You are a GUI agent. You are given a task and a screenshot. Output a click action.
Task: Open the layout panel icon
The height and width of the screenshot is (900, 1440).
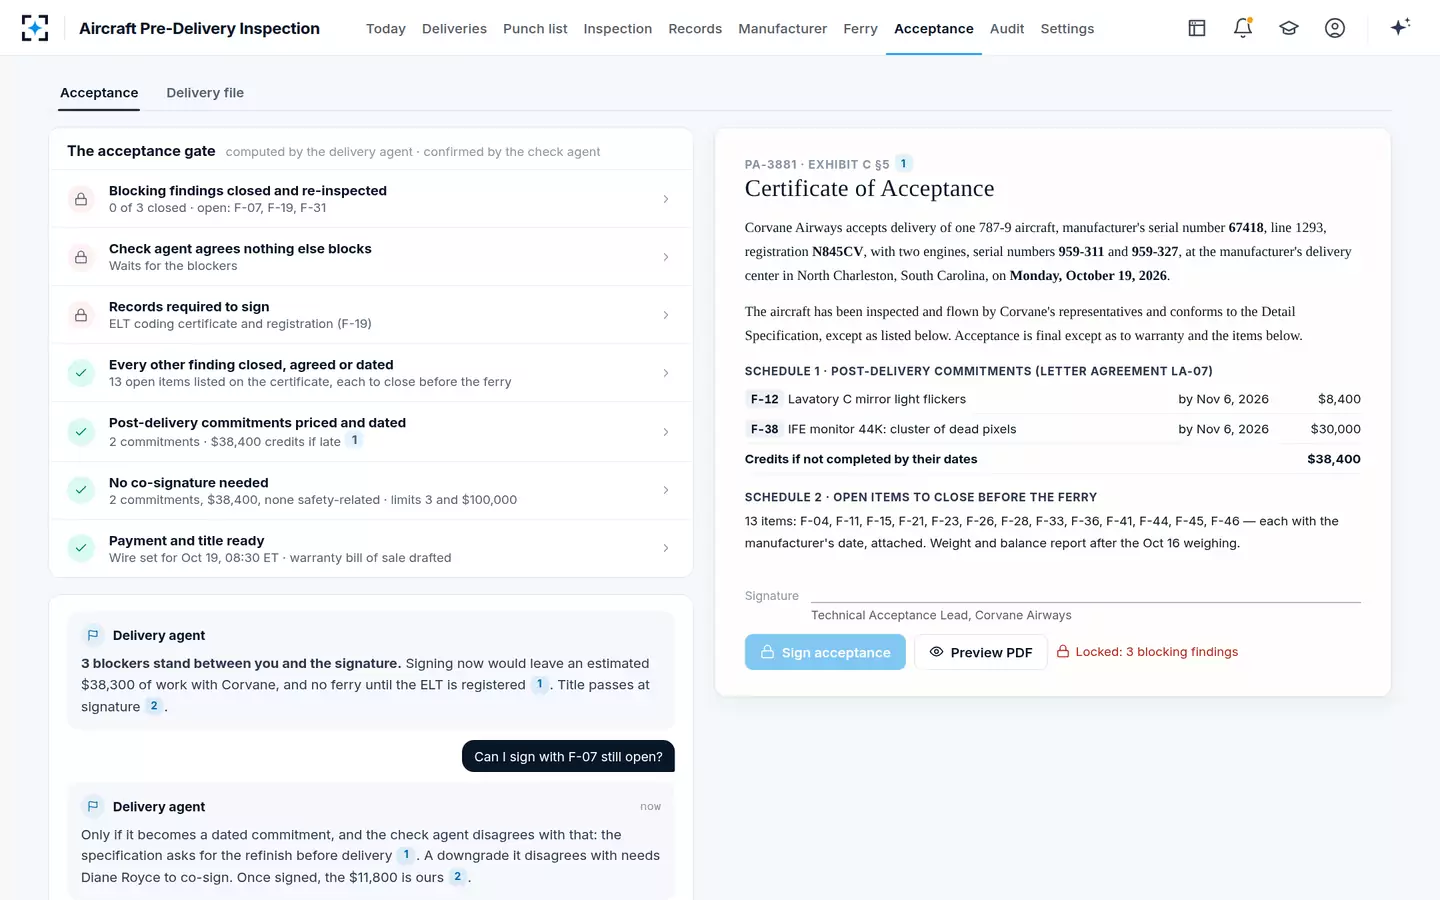coord(1197,28)
